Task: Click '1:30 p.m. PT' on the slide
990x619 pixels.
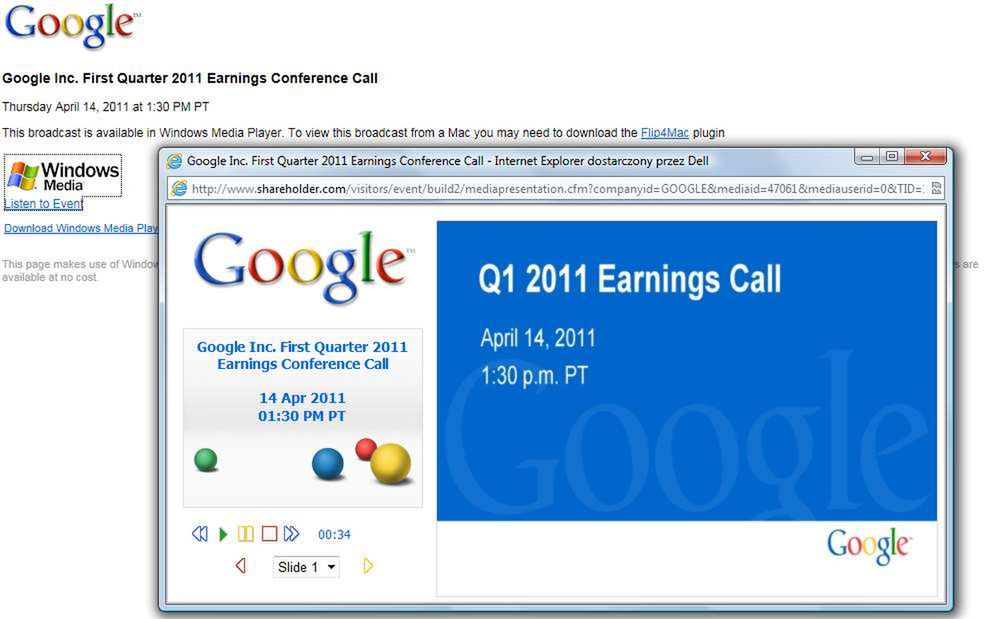Action: pyautogui.click(x=534, y=376)
